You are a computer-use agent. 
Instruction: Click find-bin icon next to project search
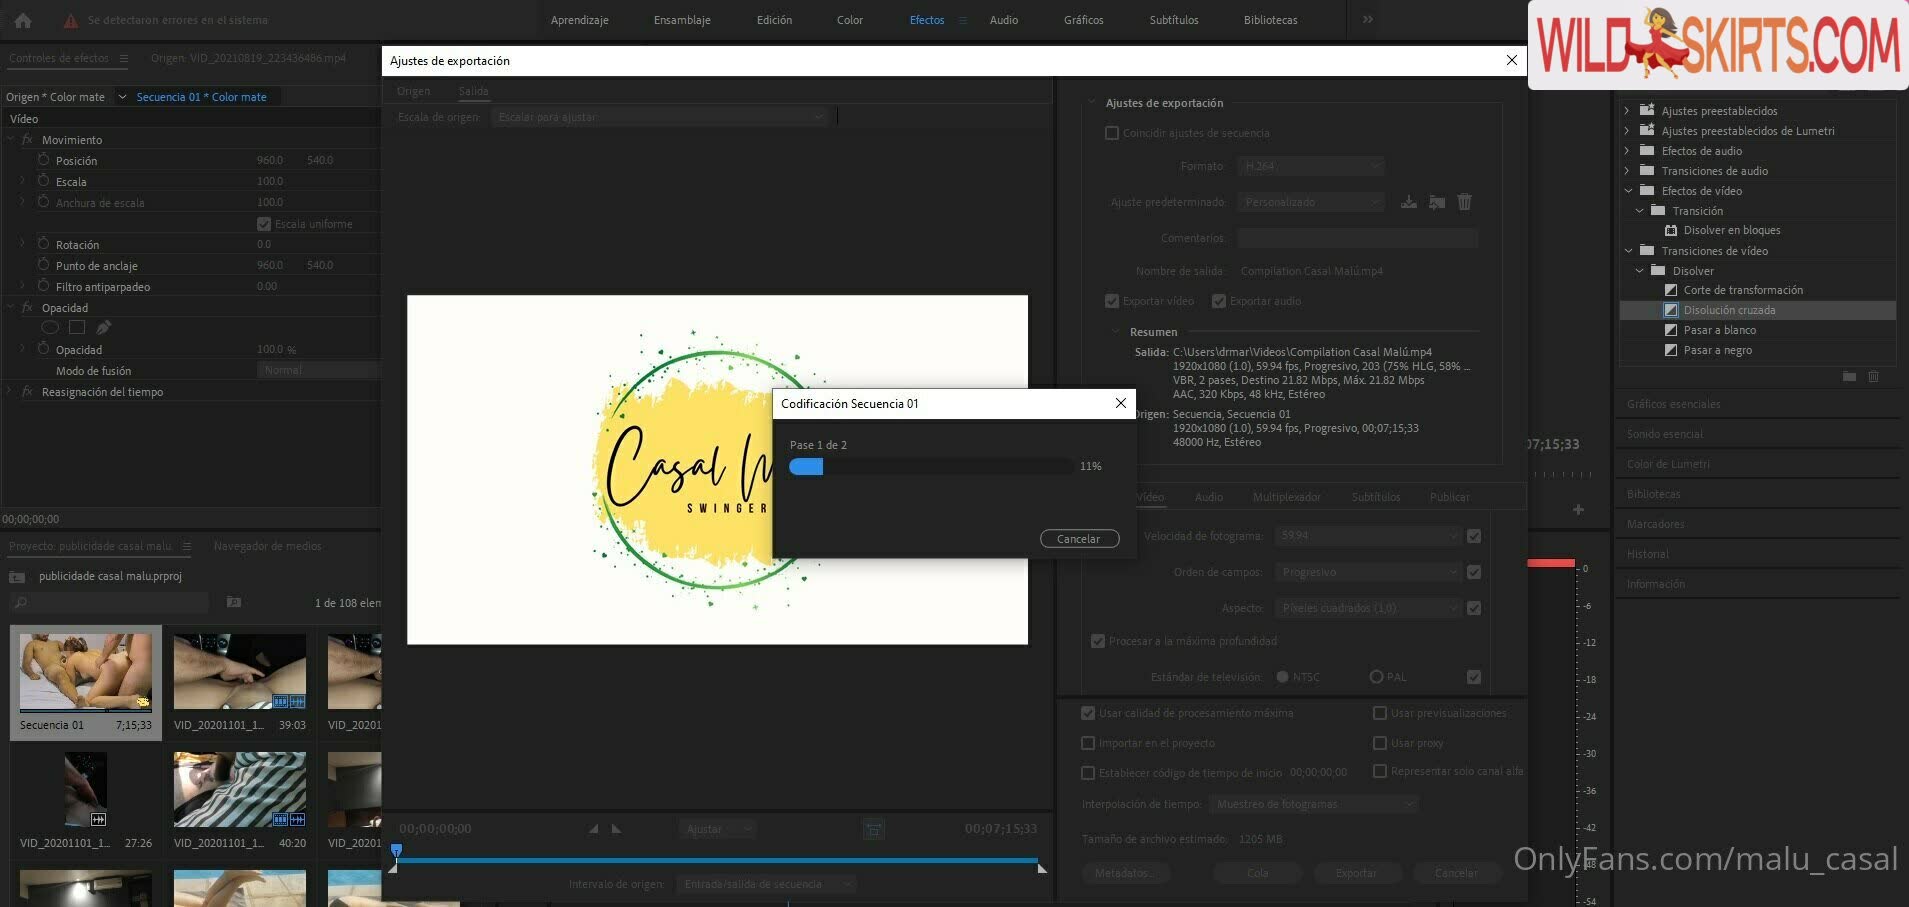[234, 602]
